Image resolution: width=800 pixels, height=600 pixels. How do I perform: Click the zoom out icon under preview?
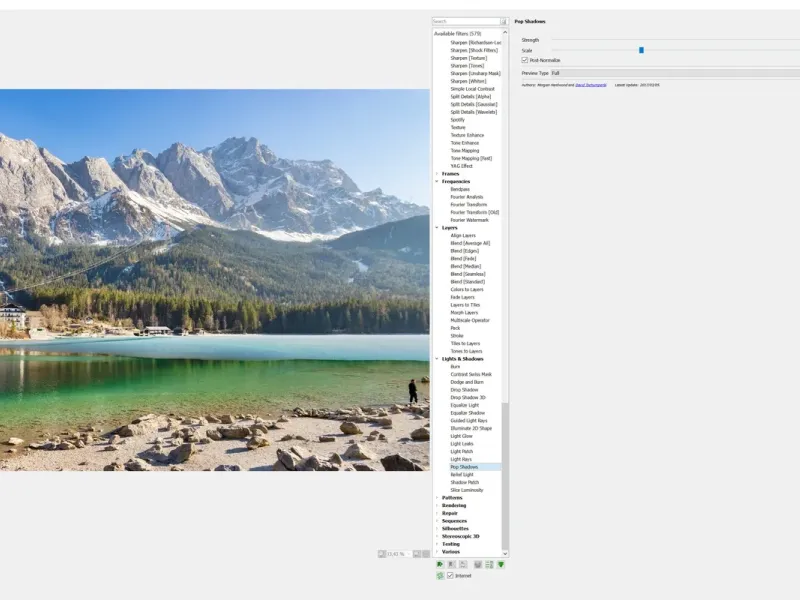point(382,554)
